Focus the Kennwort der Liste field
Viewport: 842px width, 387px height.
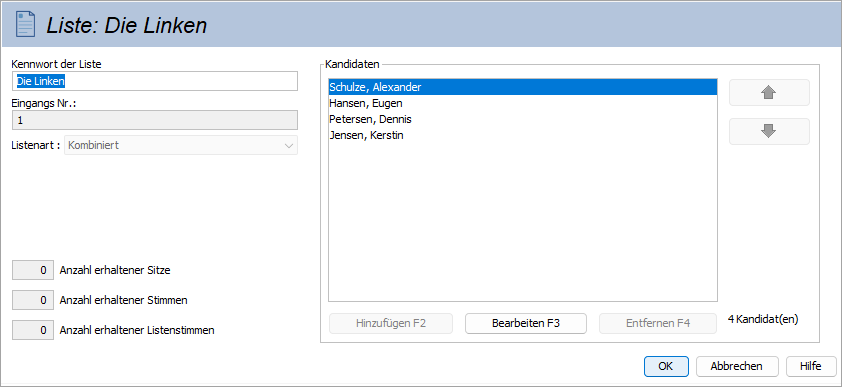(x=155, y=81)
